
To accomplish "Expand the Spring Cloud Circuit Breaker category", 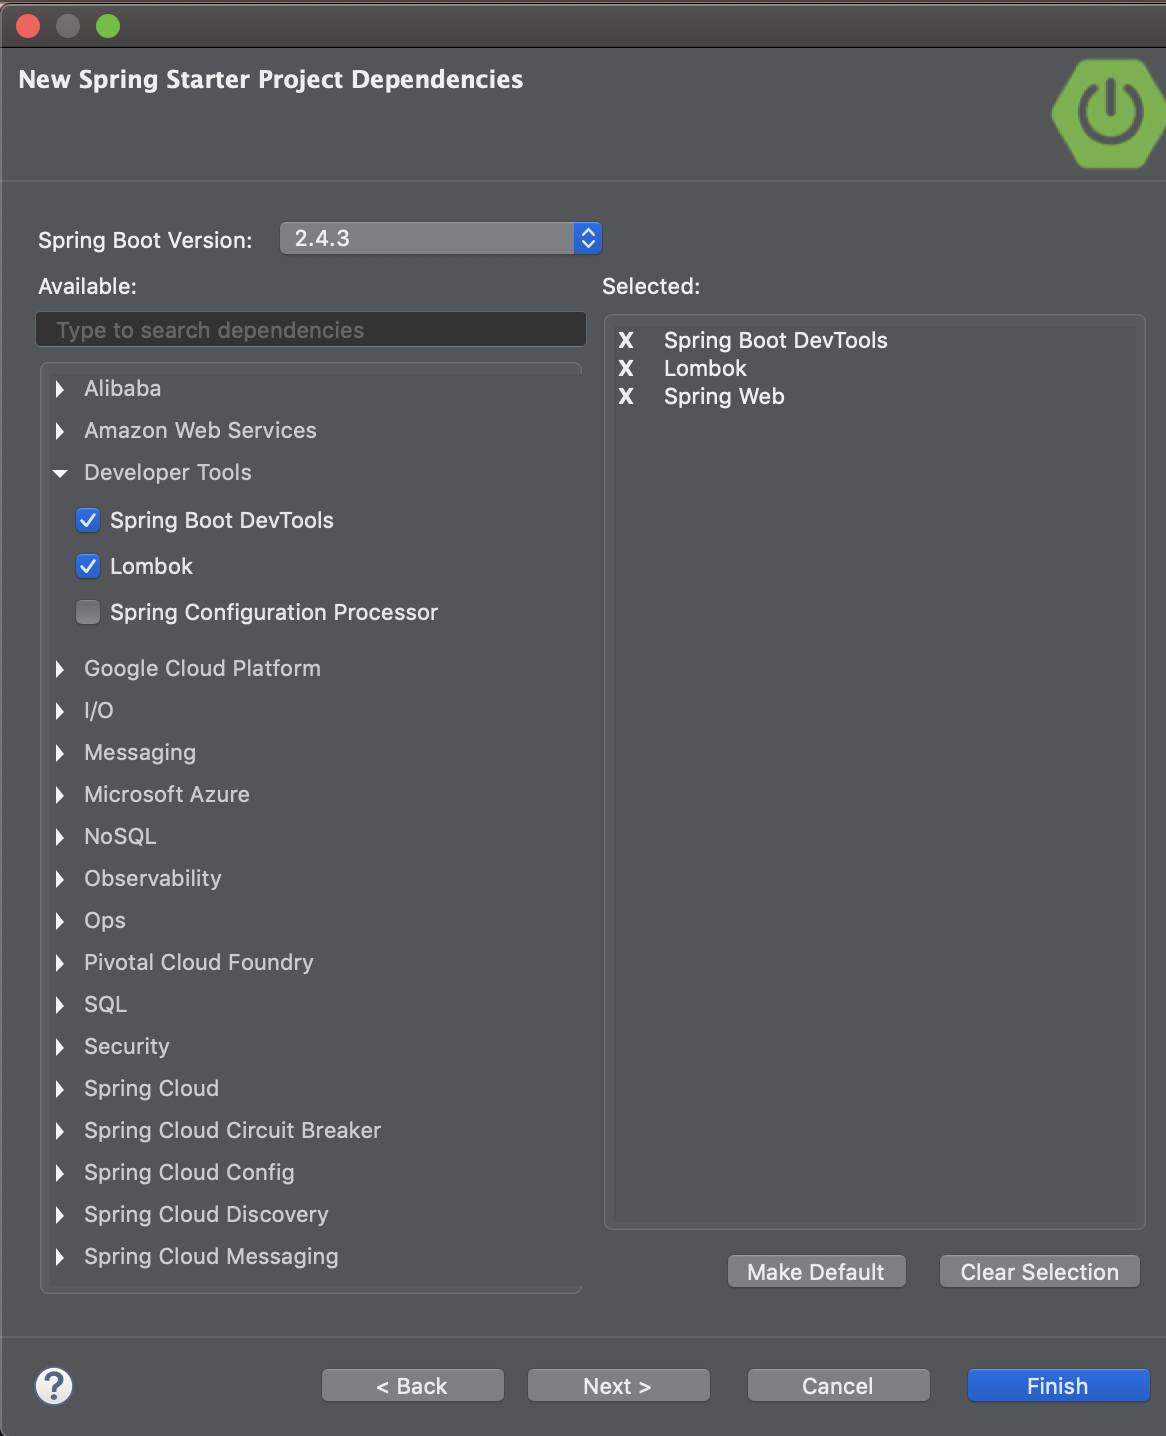I will pyautogui.click(x=60, y=1131).
